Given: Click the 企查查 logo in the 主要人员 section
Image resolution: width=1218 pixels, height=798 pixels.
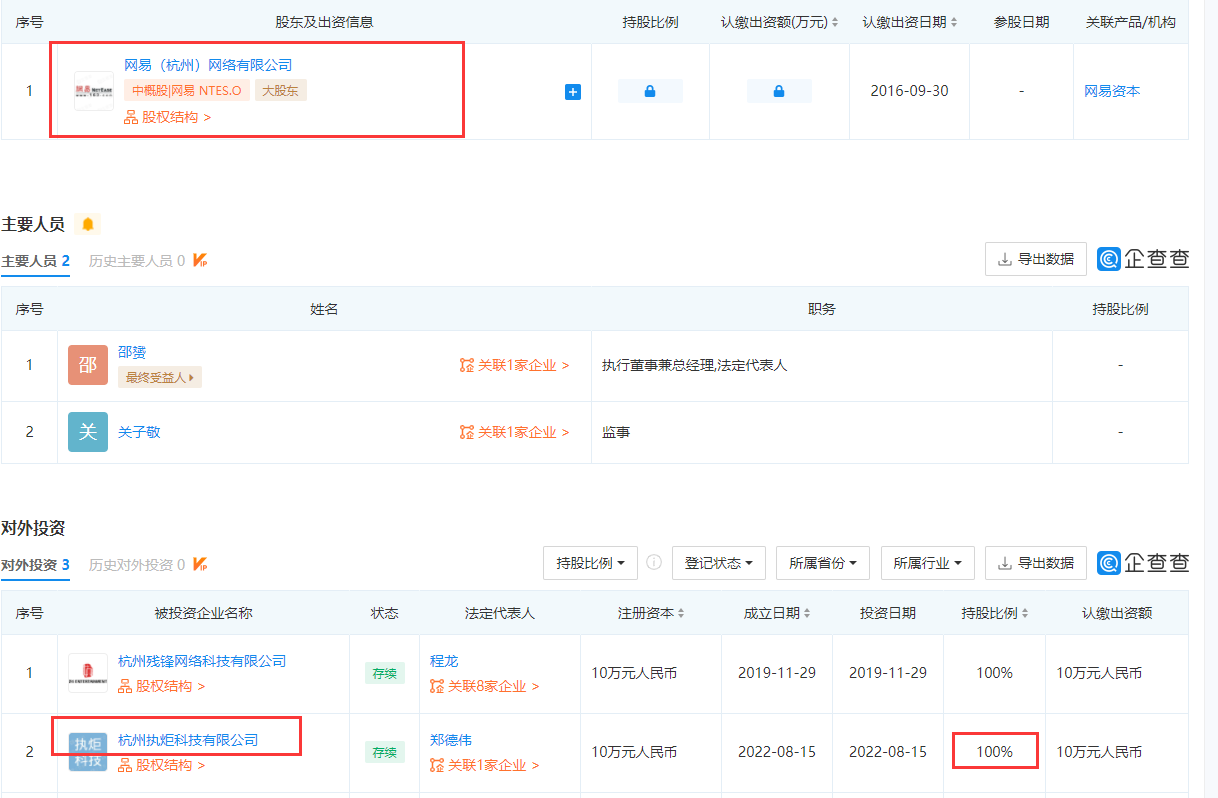Looking at the screenshot, I should (x=1143, y=259).
